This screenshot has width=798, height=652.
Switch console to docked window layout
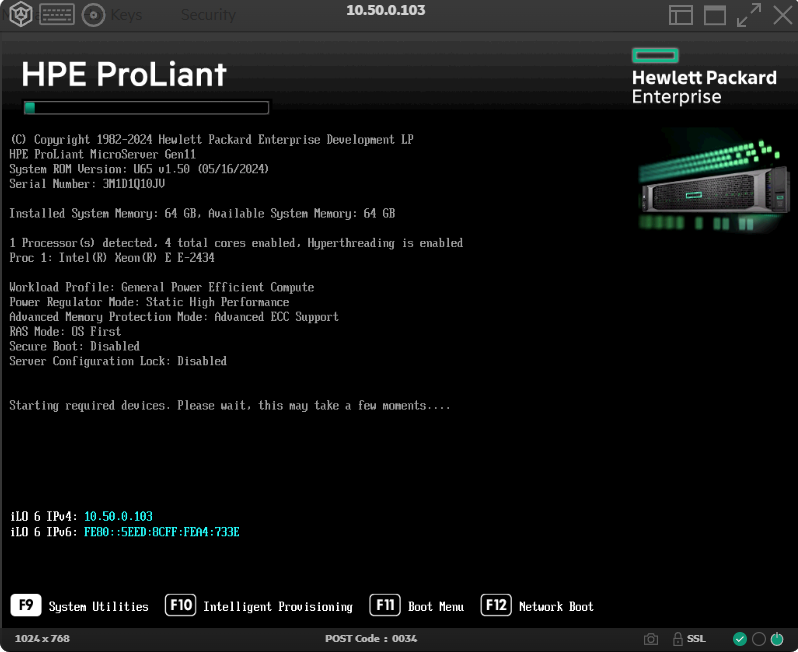[680, 15]
